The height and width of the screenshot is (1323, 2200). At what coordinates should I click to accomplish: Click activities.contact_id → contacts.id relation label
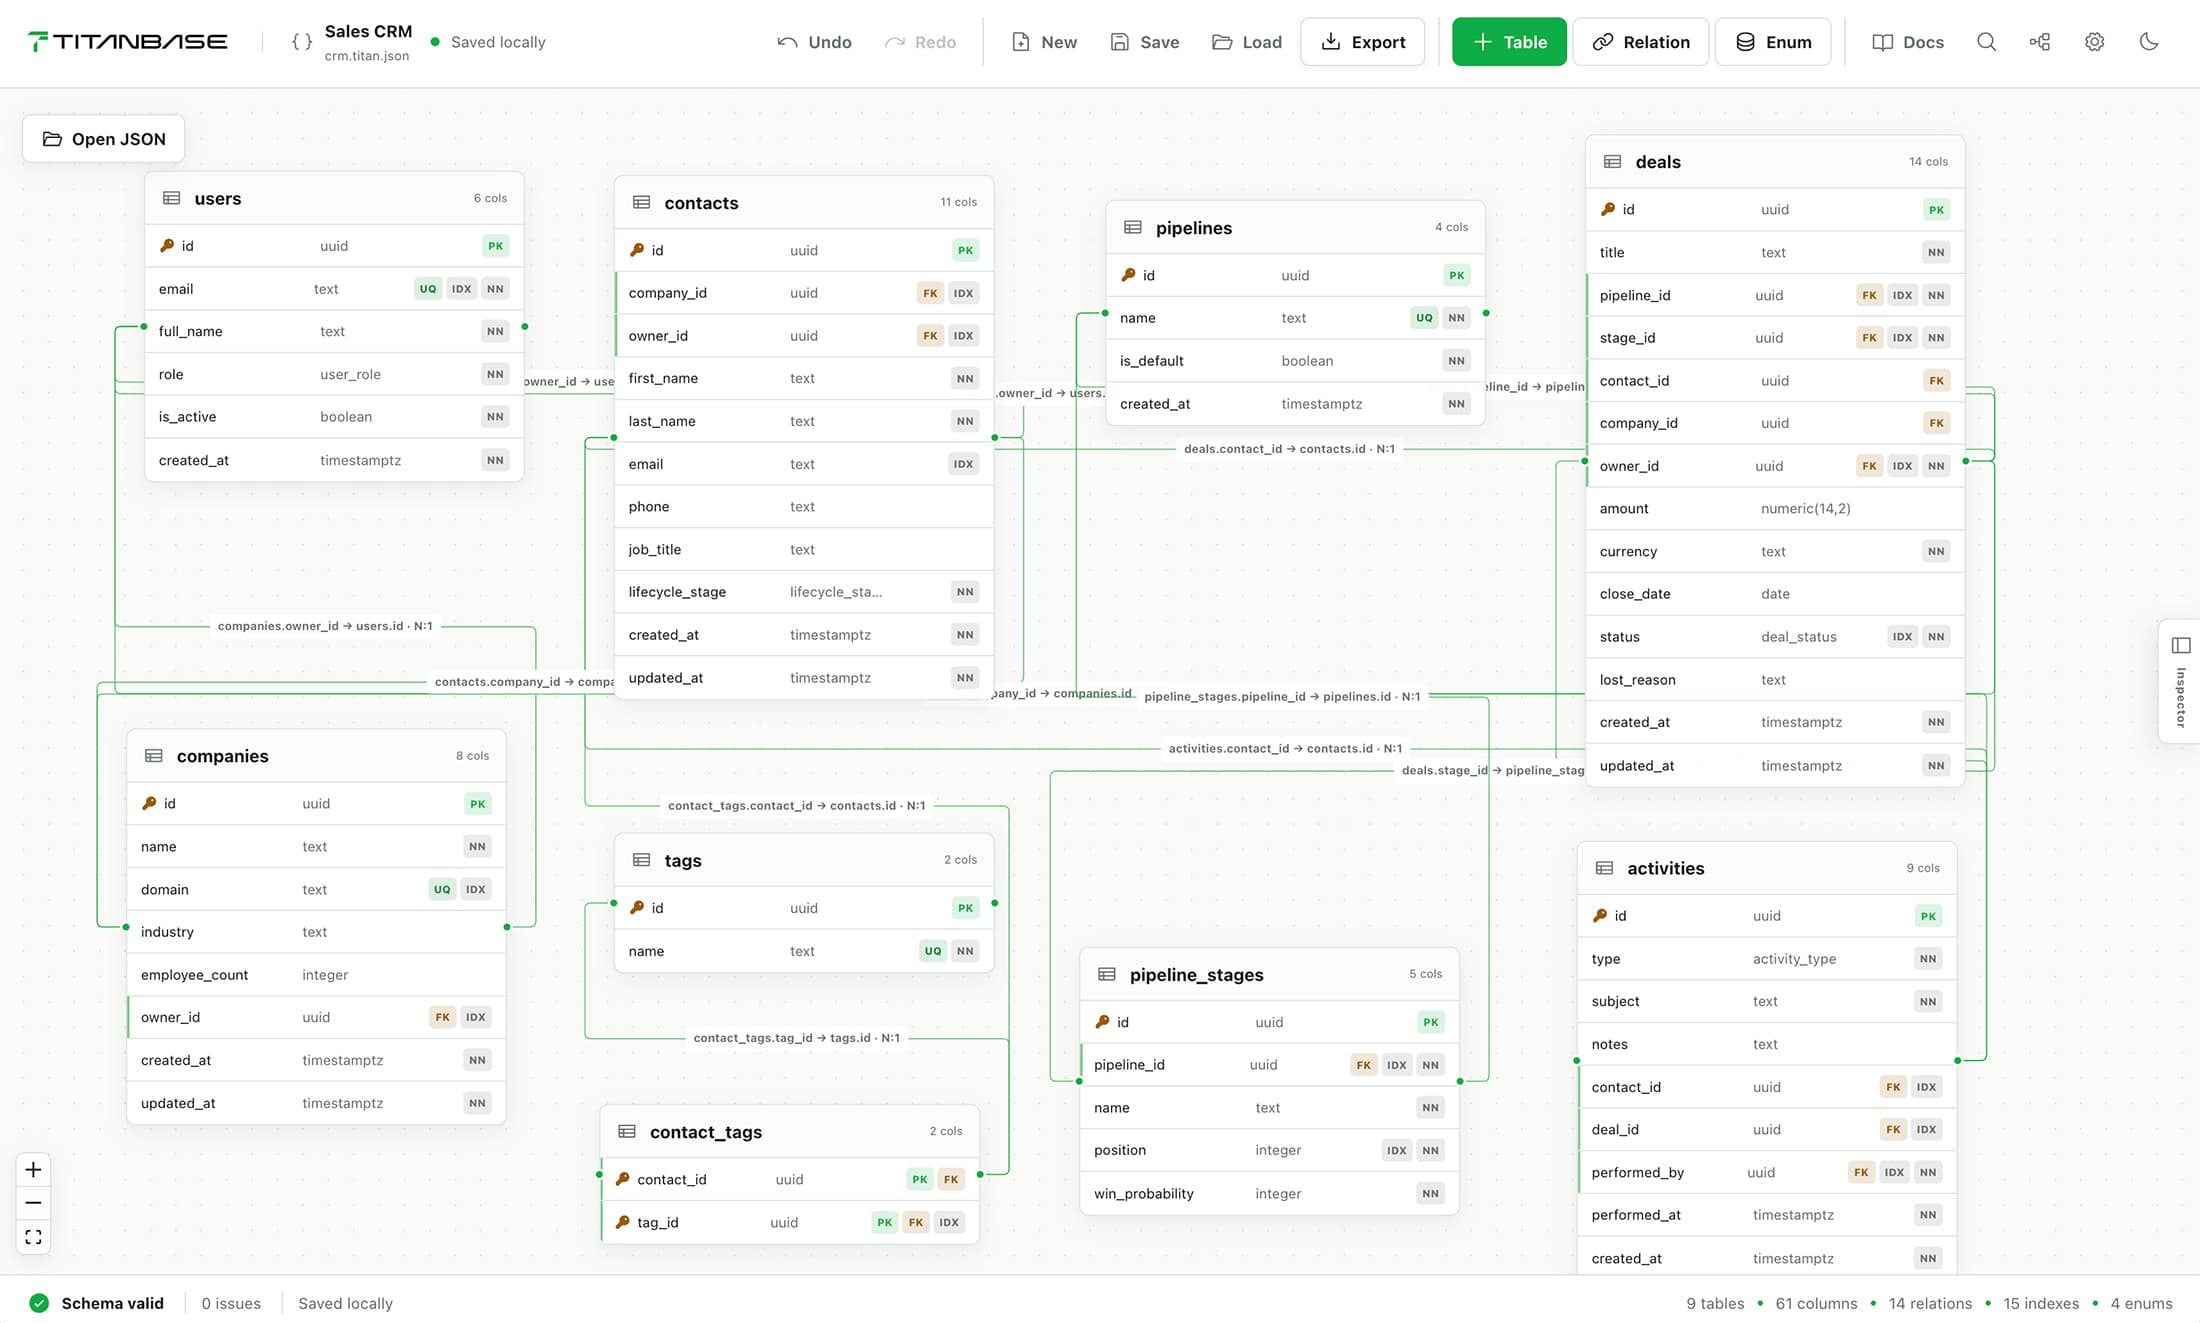point(1285,748)
